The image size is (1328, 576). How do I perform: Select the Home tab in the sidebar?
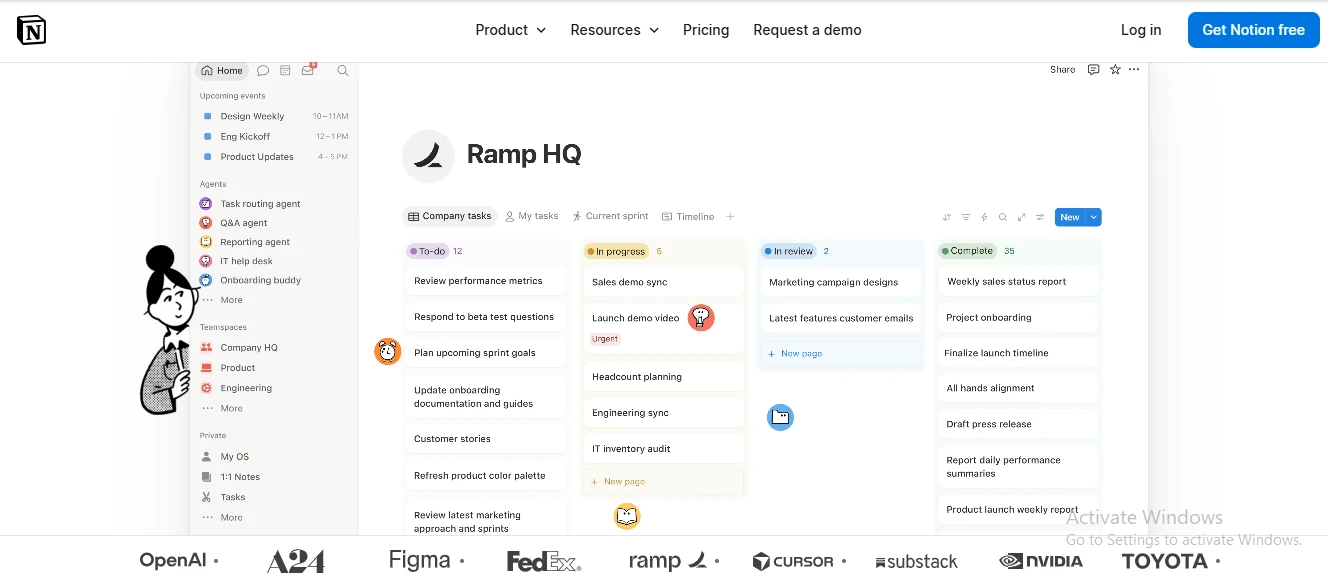click(221, 71)
